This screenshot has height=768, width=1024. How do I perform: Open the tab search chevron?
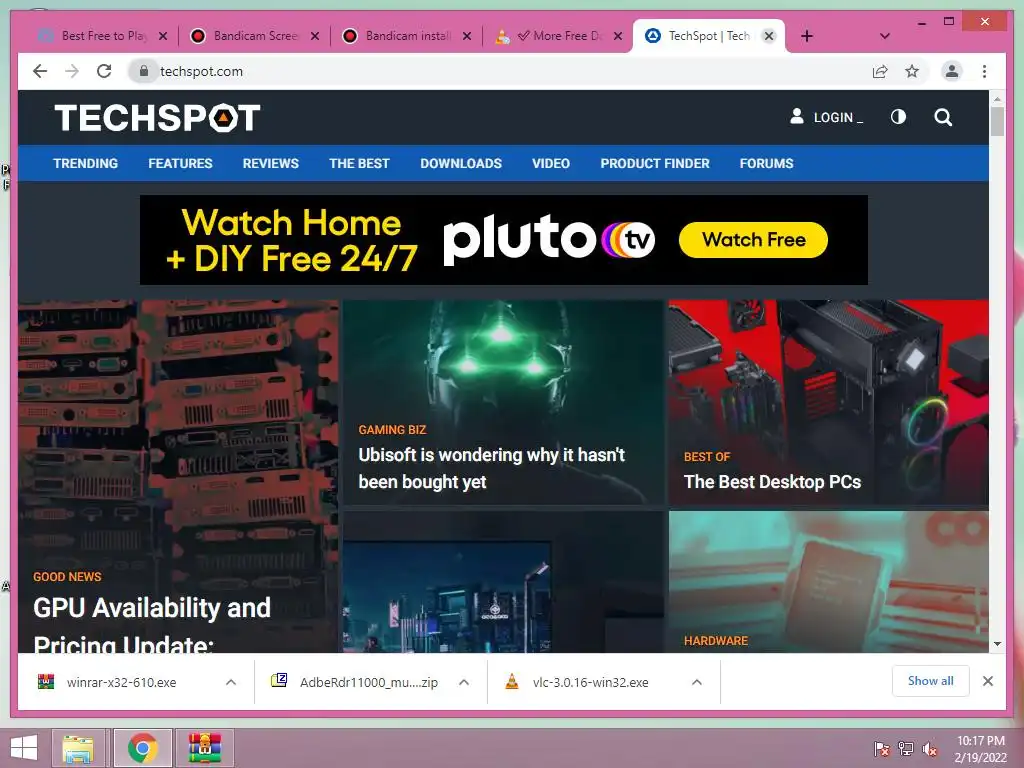click(x=885, y=36)
